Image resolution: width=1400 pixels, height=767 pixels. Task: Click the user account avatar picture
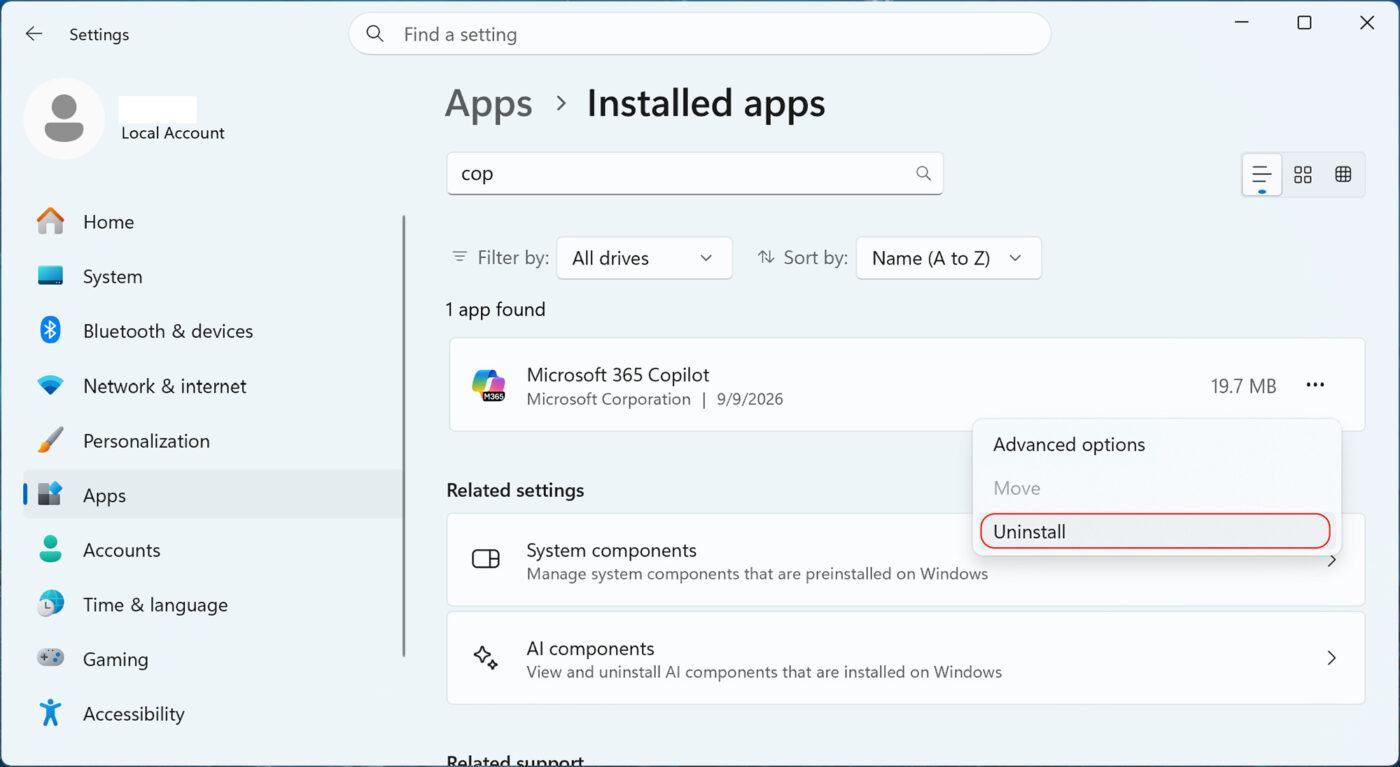[64, 119]
